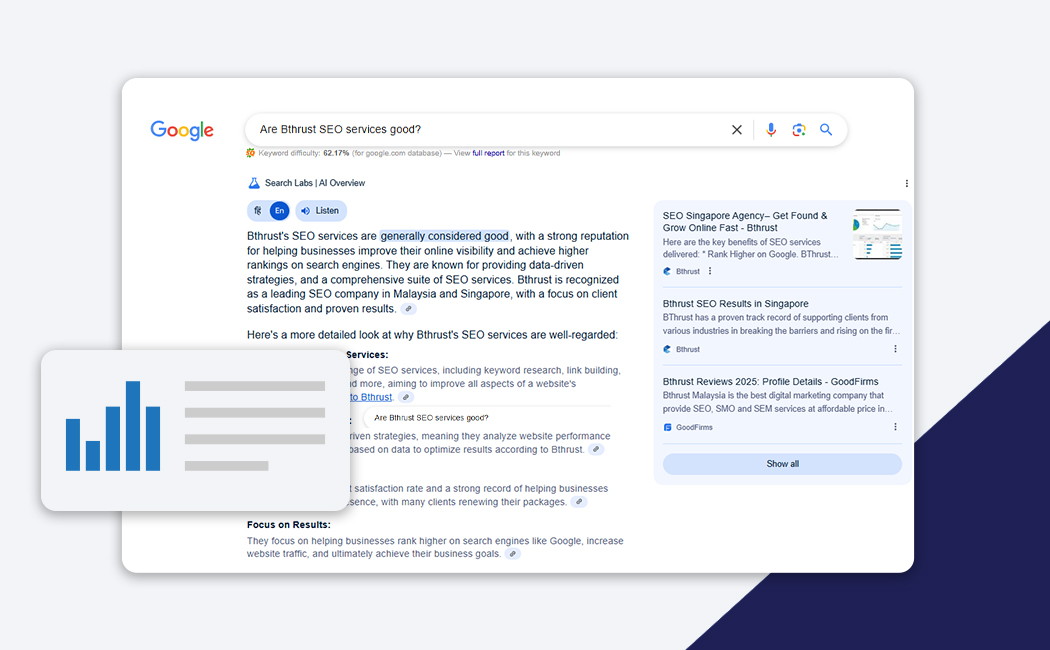Clear the search query with X
The width and height of the screenshot is (1050, 650).
737,130
